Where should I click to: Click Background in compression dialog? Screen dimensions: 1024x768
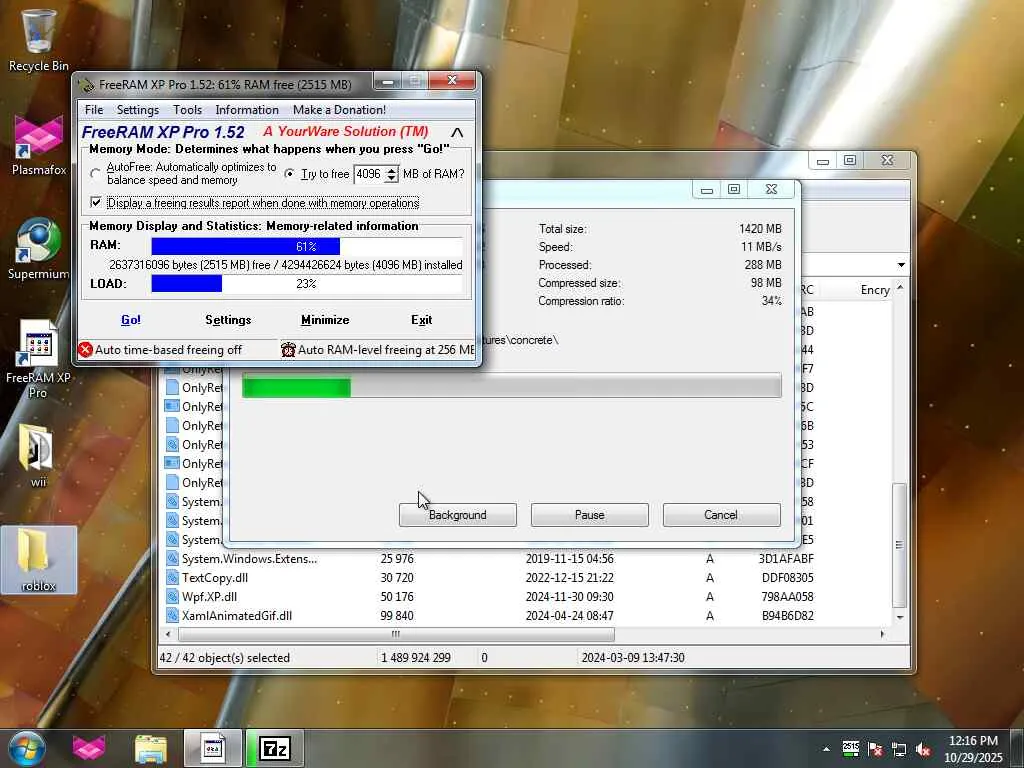(458, 515)
